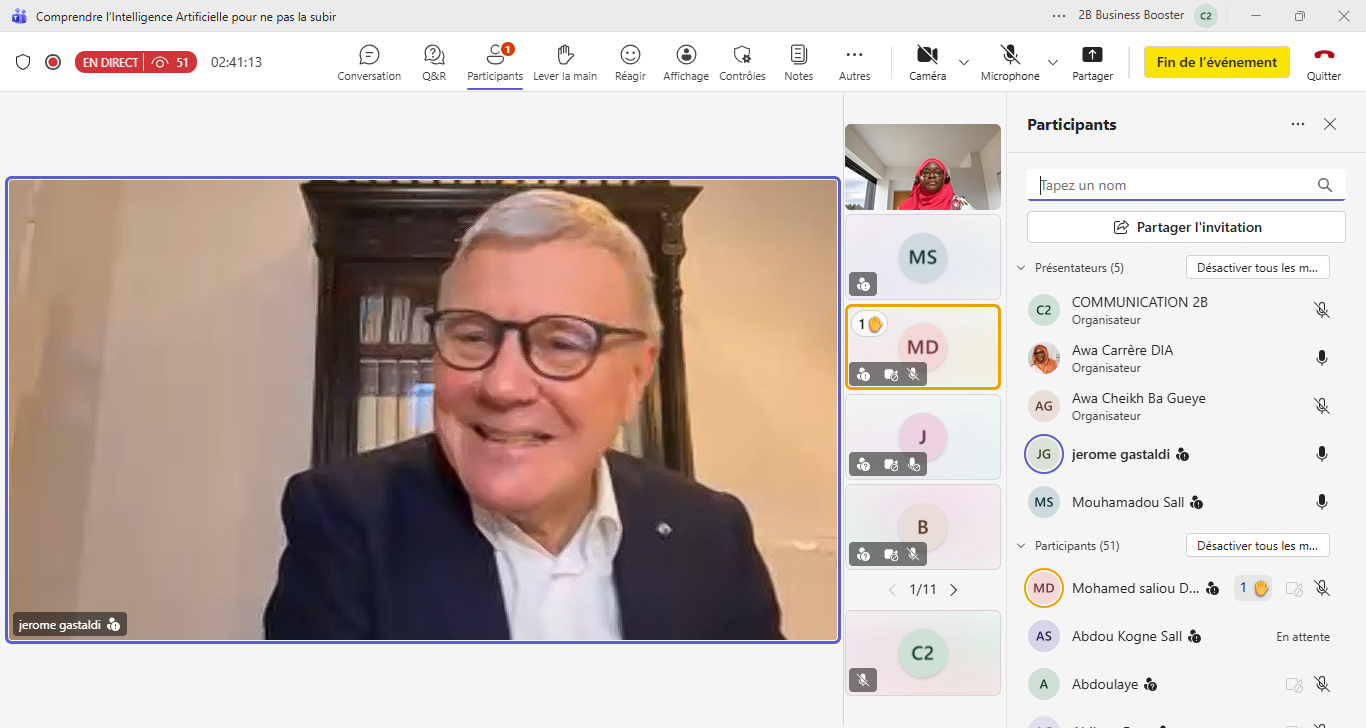The width and height of the screenshot is (1366, 728).
Task: Open the Contrôles settings
Action: (x=742, y=62)
